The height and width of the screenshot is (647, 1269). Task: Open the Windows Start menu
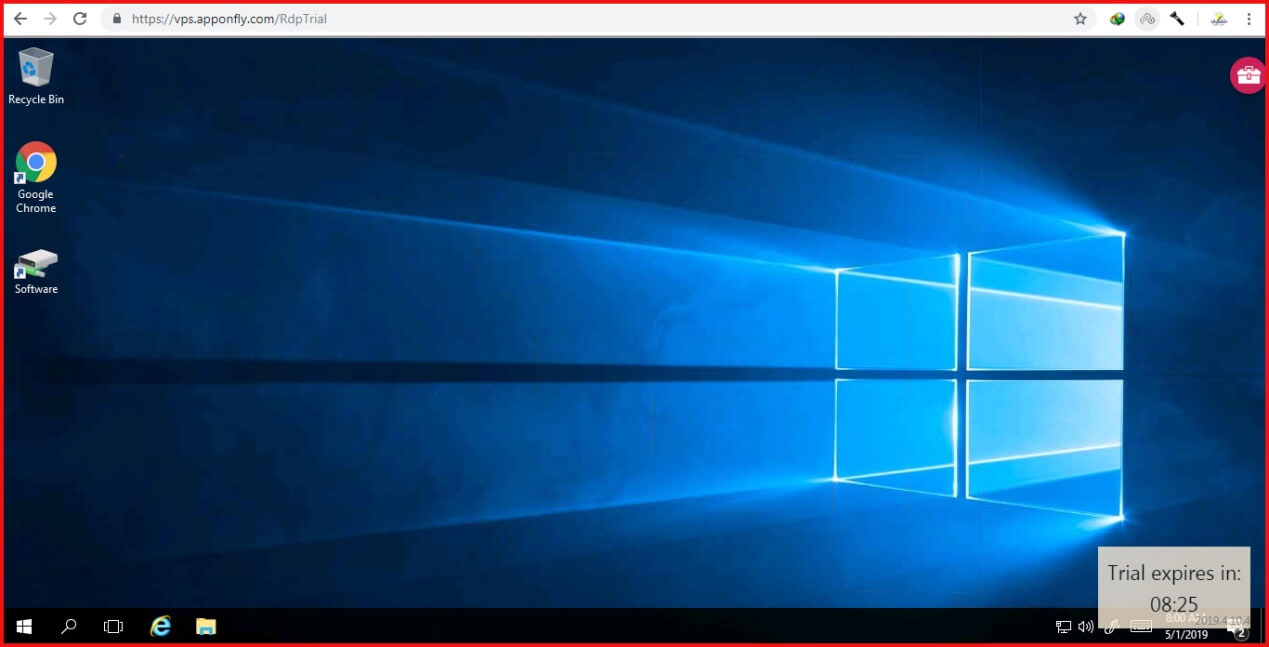coord(24,627)
